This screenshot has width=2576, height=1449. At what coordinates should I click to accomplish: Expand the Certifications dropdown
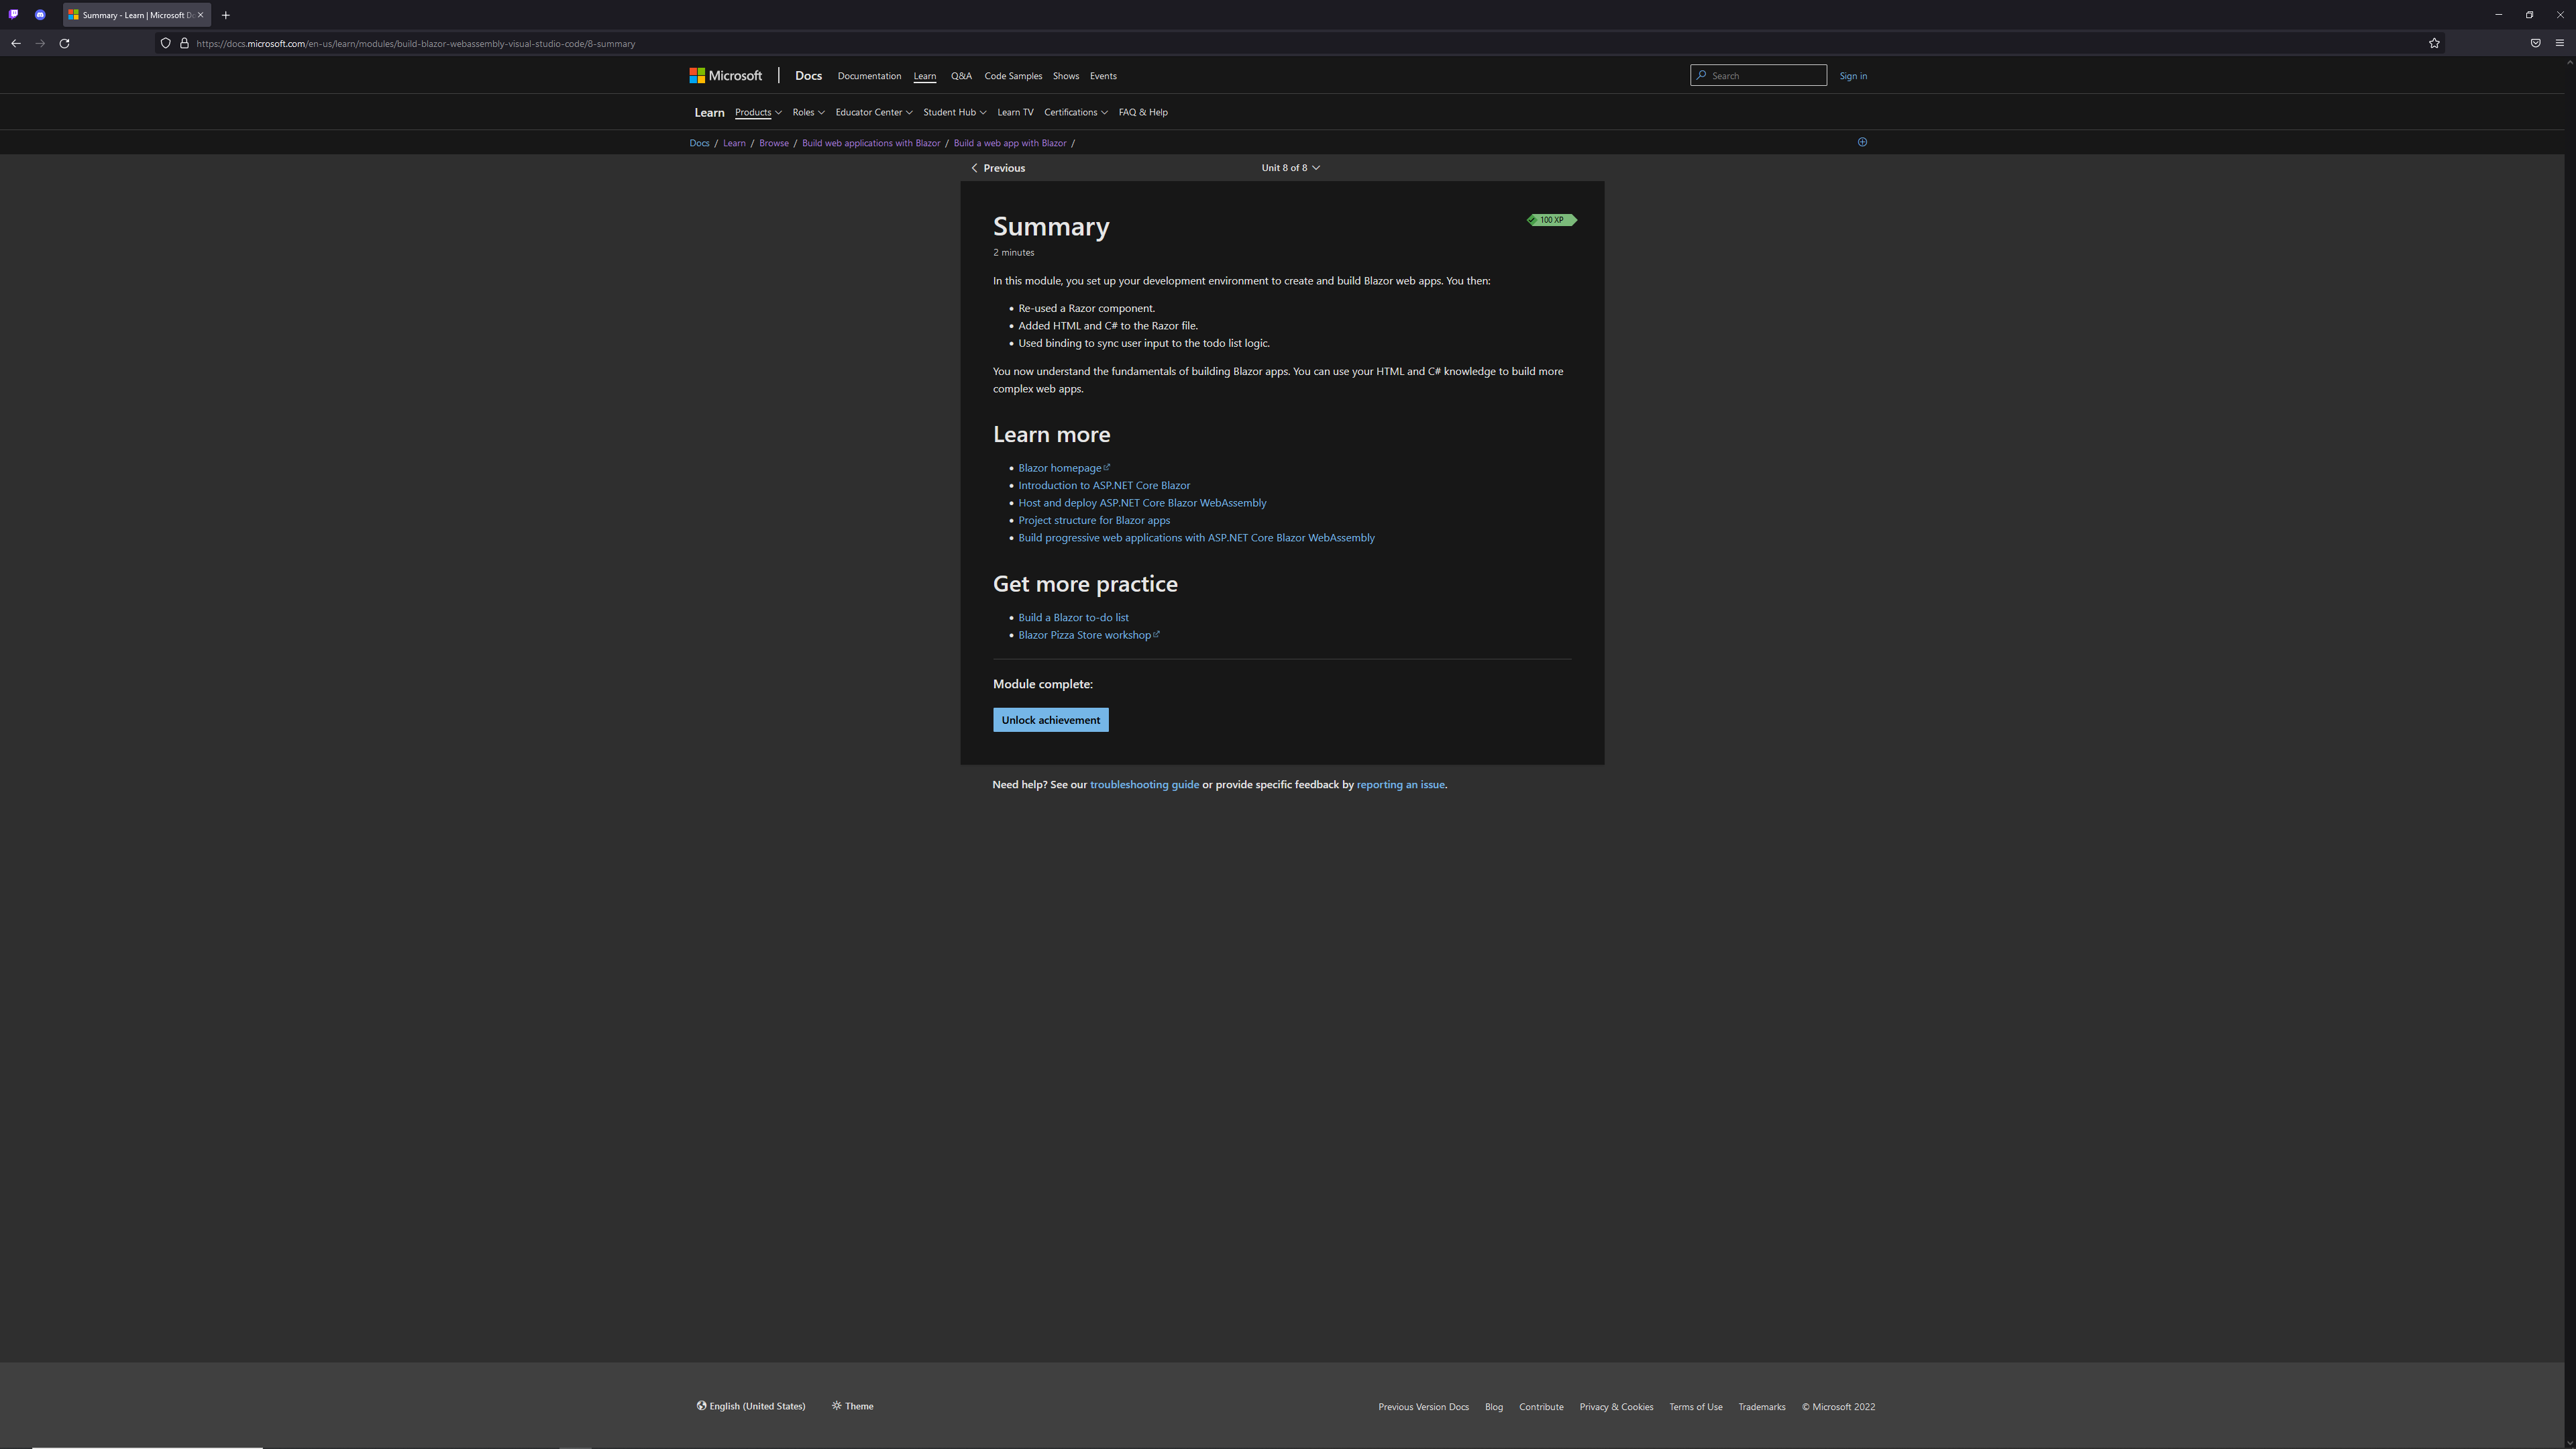(x=1076, y=112)
